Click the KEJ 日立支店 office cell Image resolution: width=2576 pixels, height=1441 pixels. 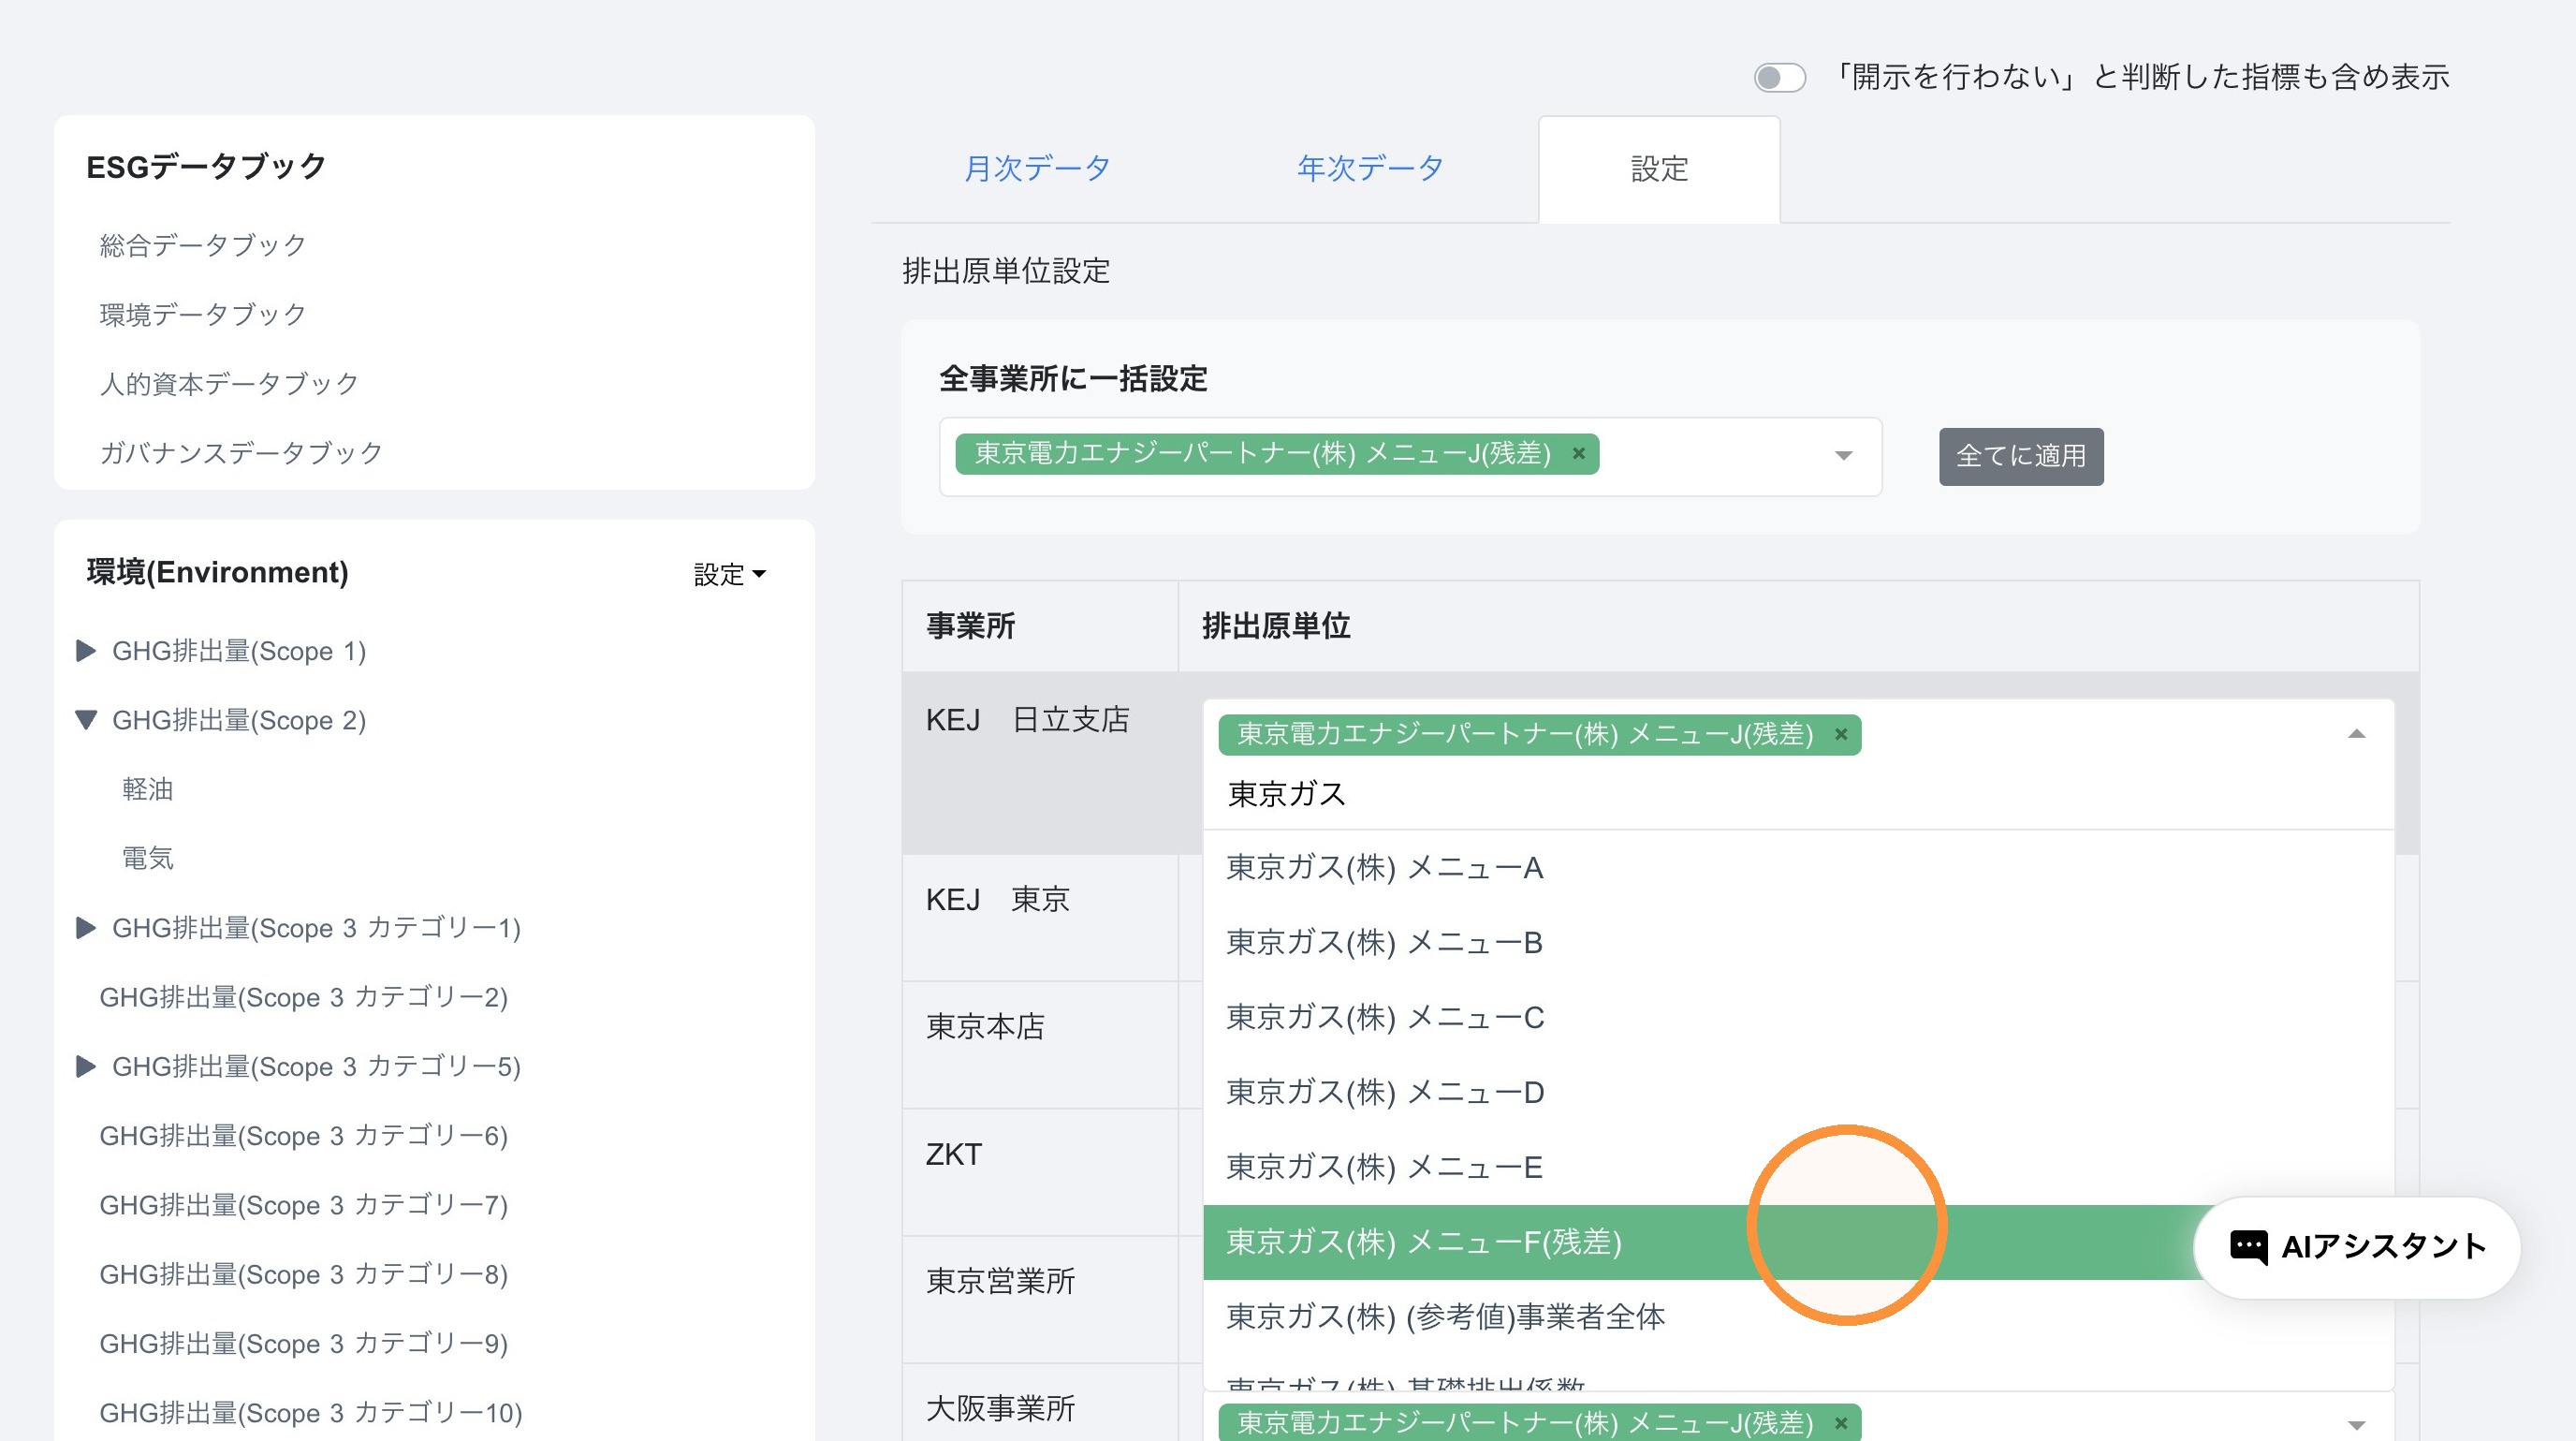(x=1040, y=763)
